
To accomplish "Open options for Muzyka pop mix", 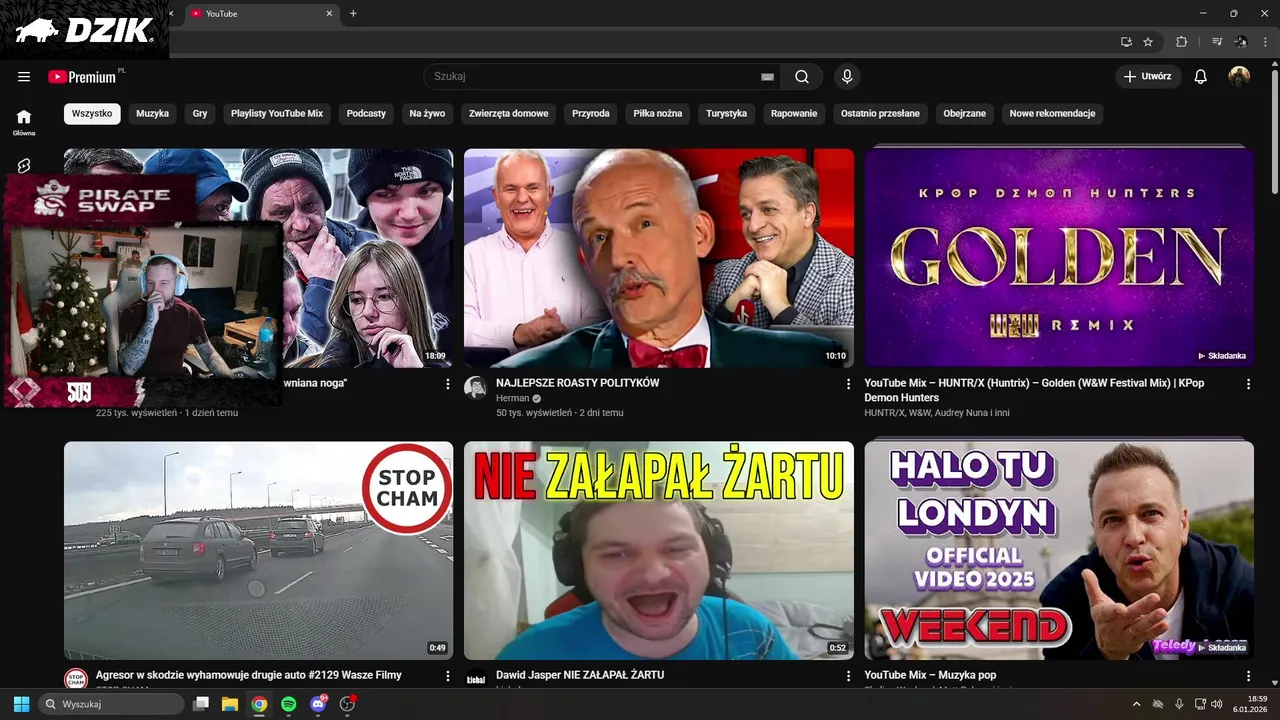I will (1248, 676).
